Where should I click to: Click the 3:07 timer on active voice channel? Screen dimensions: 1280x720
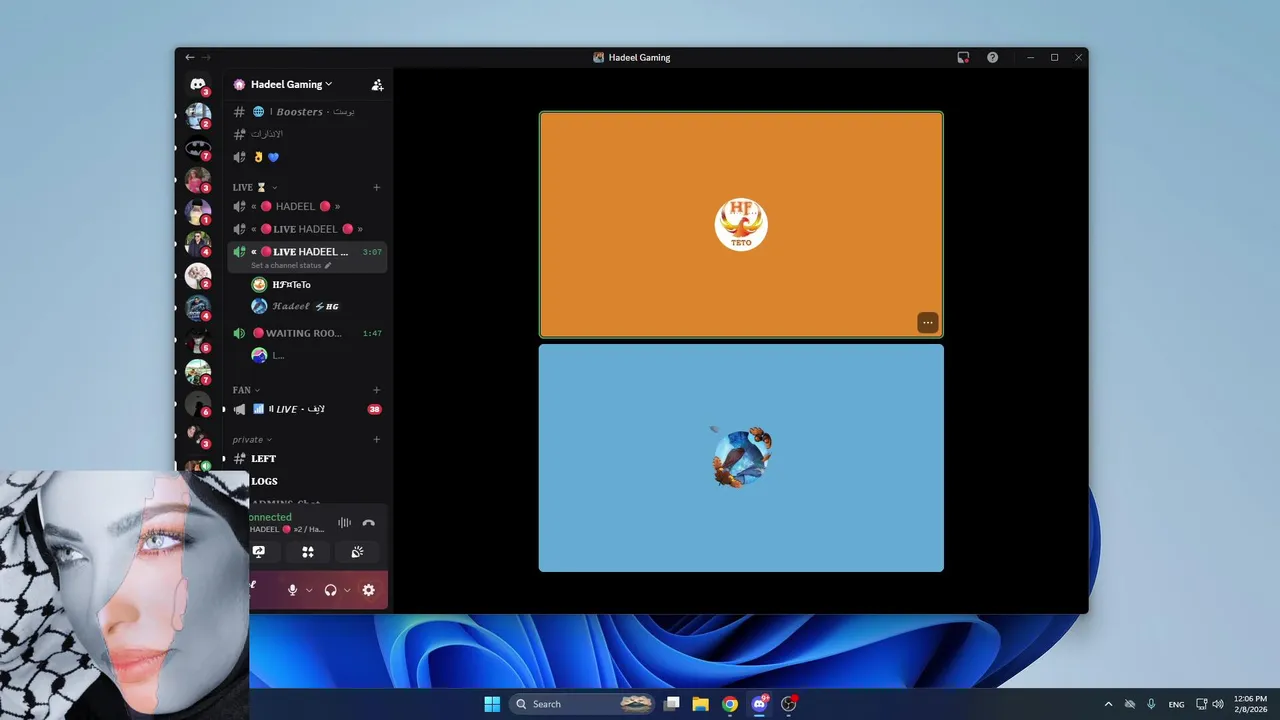coord(372,252)
